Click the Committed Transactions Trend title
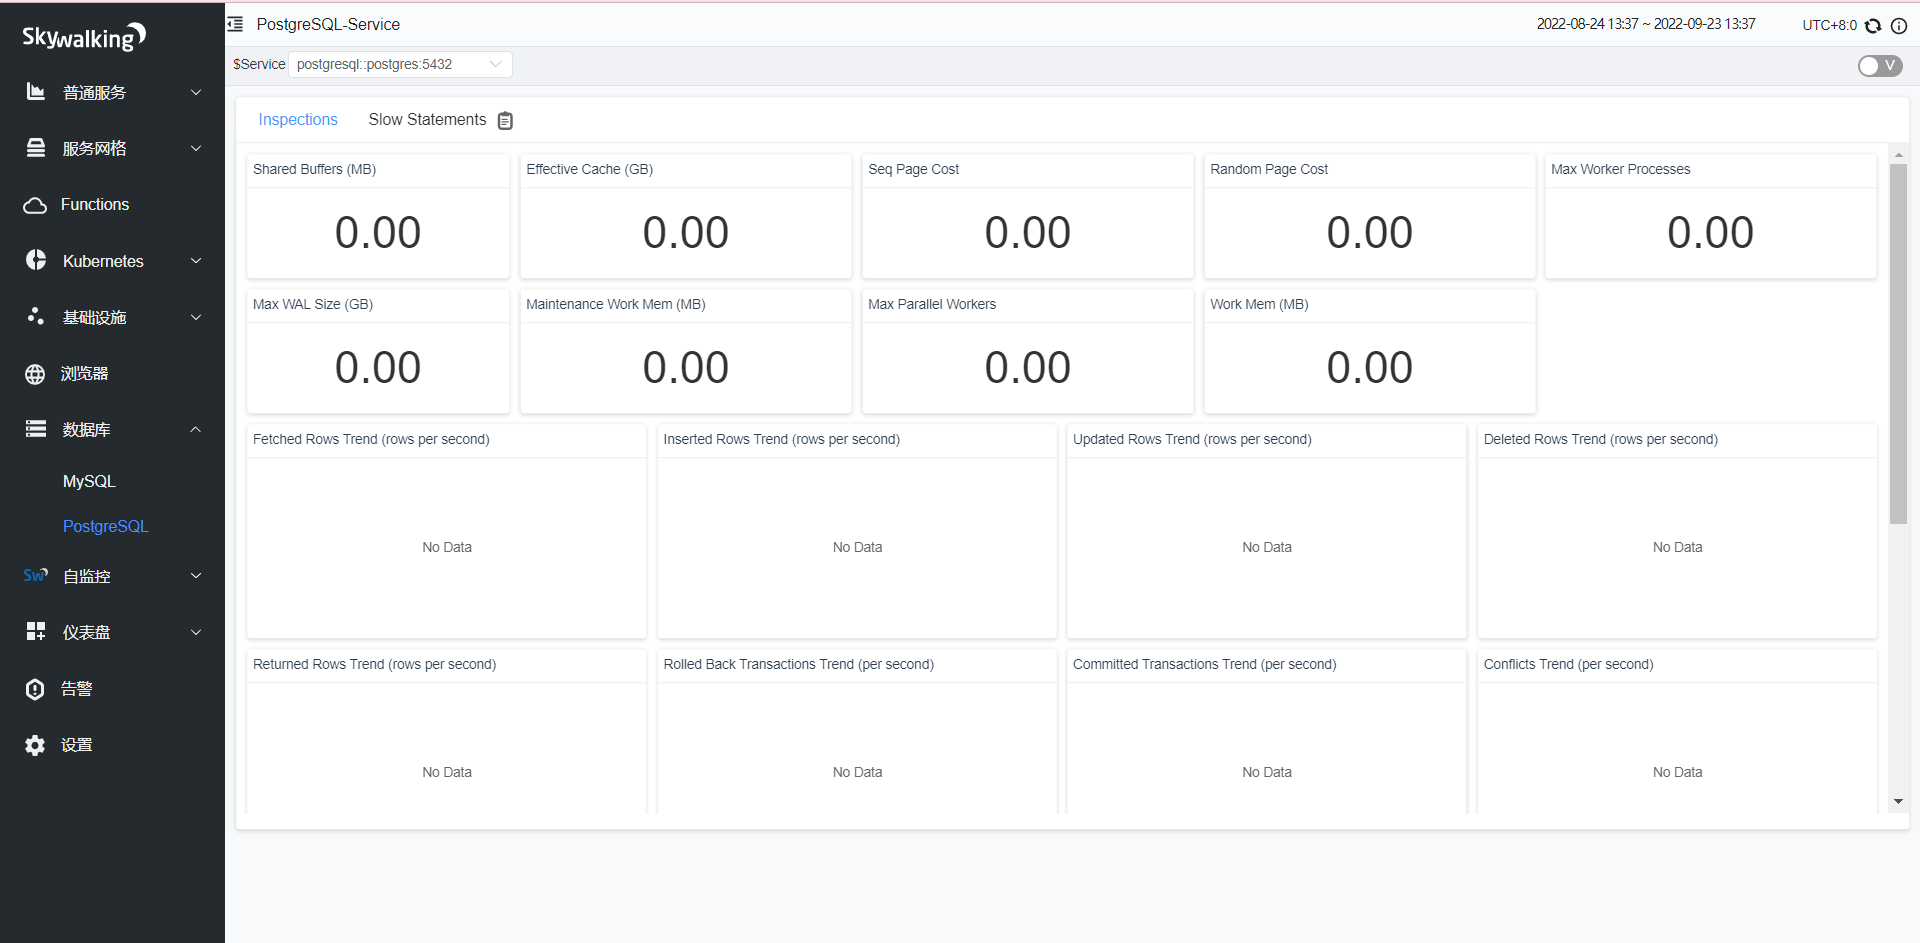This screenshot has height=943, width=1920. 1204,664
